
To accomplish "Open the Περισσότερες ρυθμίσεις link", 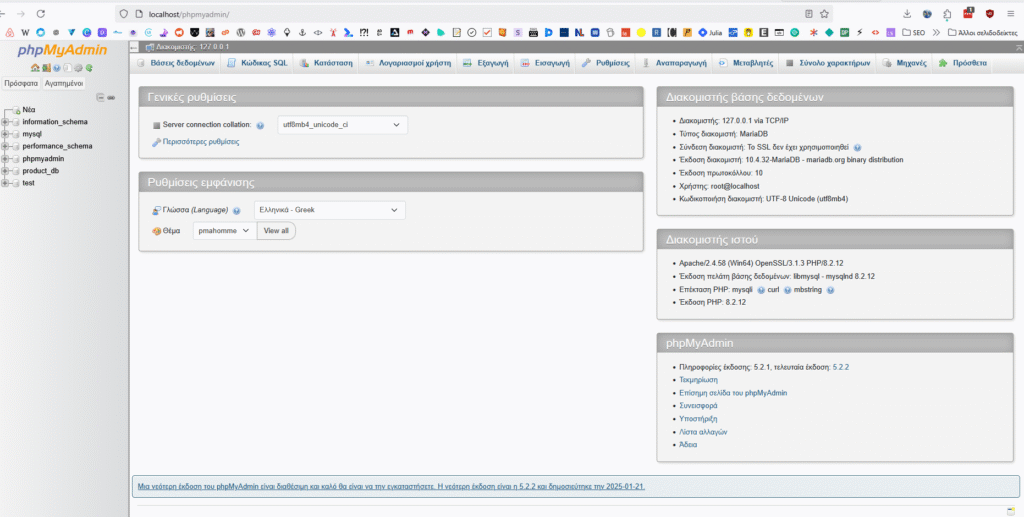I will pyautogui.click(x=200, y=142).
